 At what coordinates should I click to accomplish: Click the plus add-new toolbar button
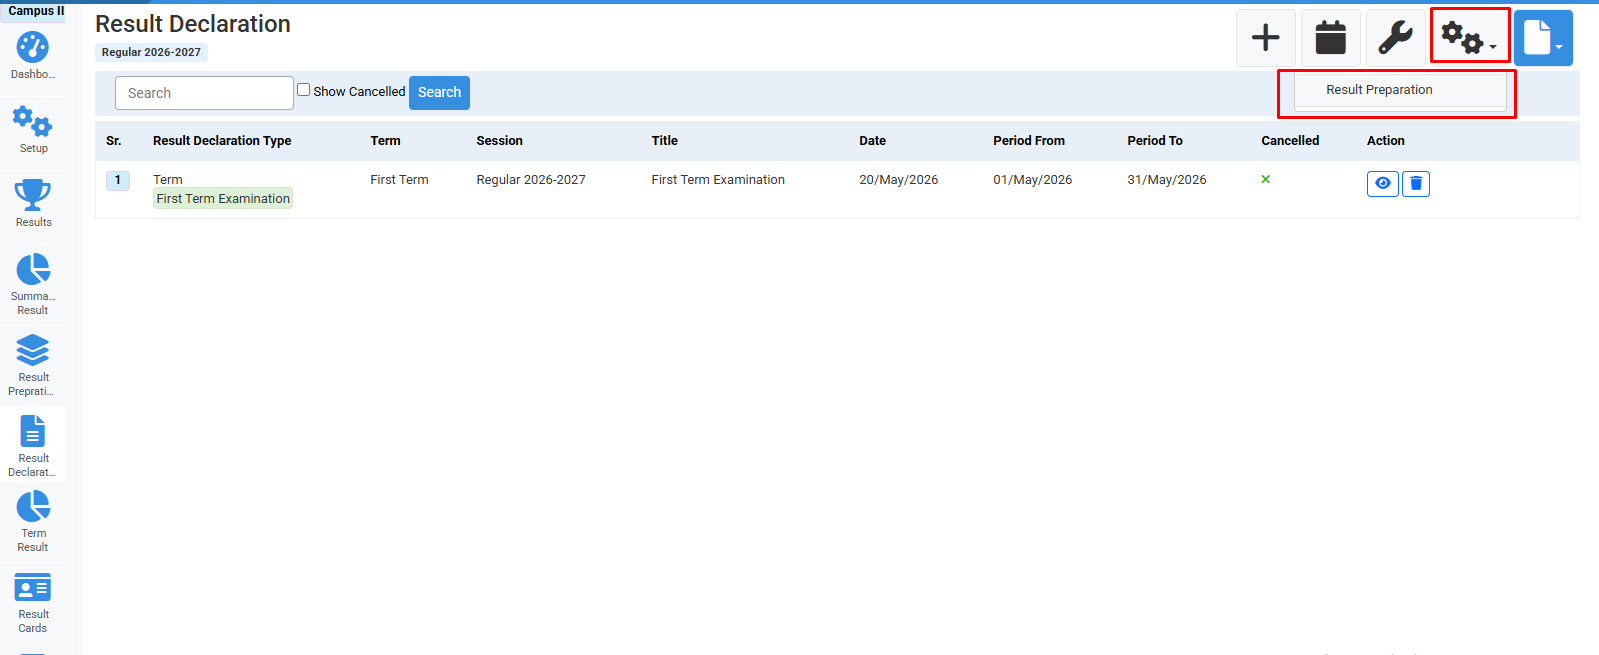tap(1266, 38)
